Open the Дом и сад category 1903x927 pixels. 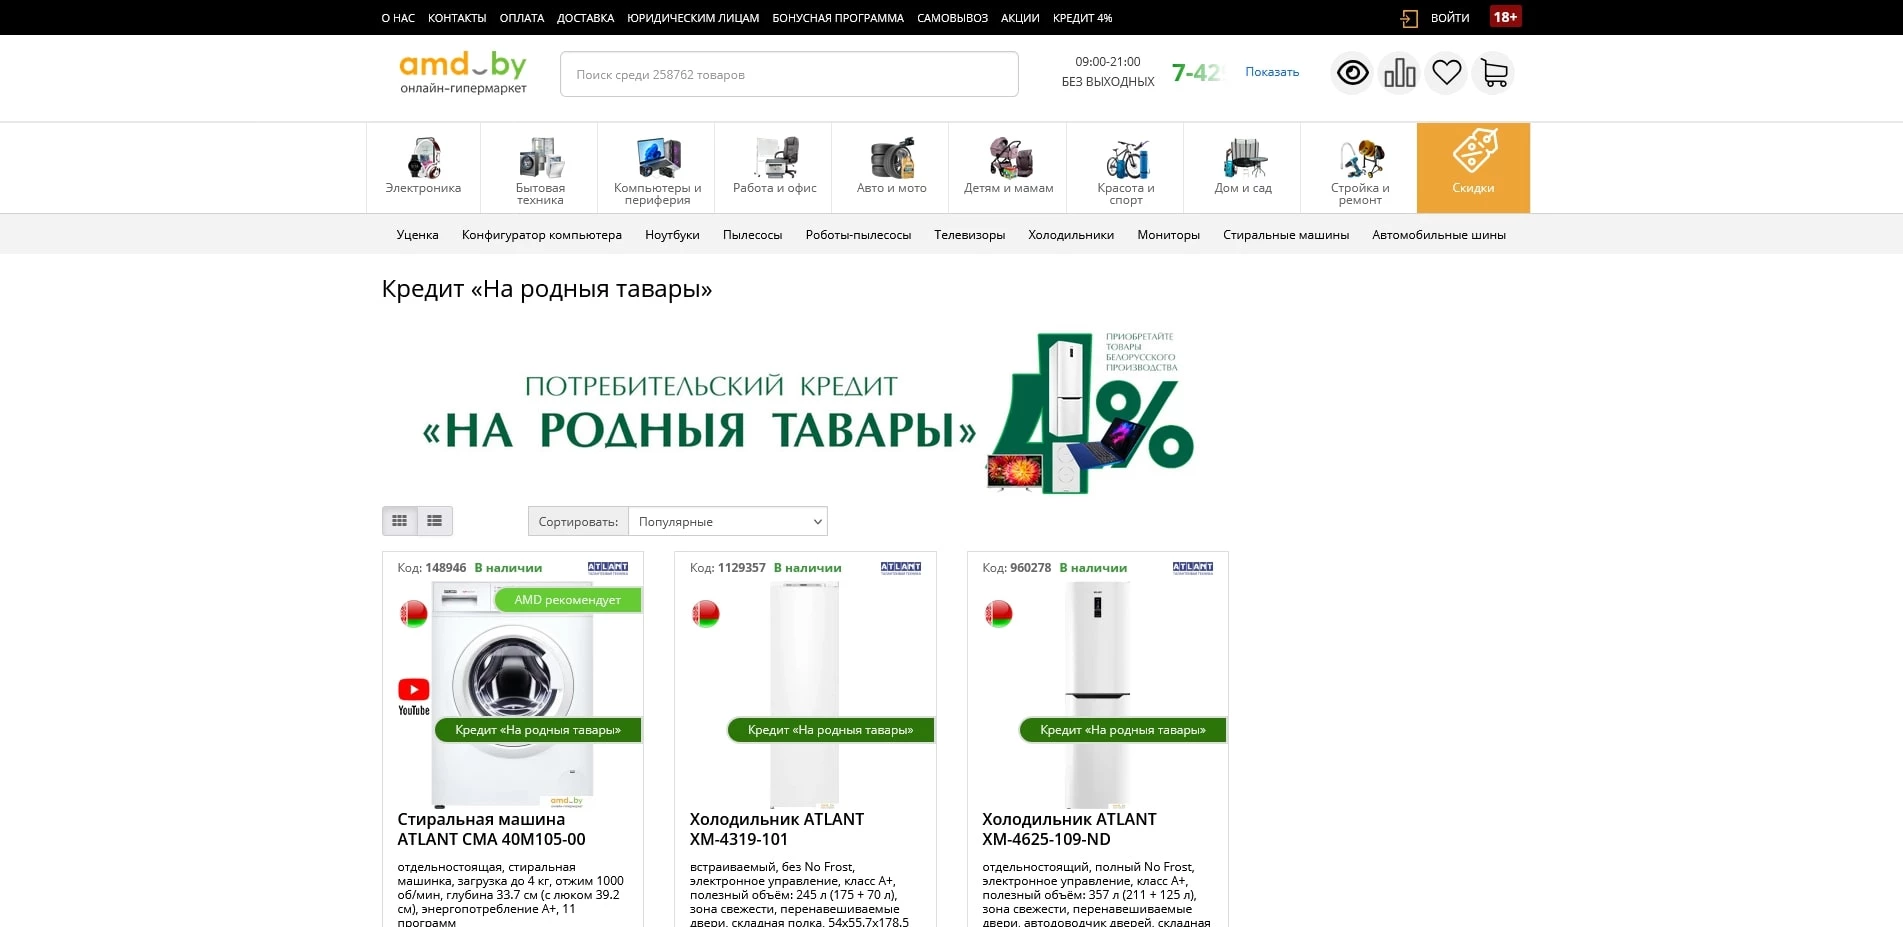click(1241, 167)
